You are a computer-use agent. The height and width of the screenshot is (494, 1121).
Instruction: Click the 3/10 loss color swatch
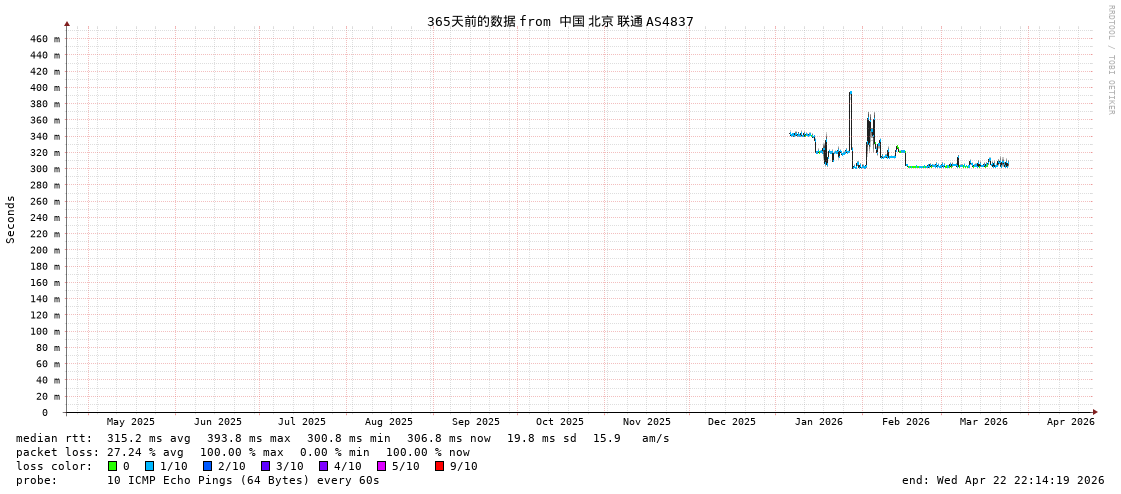click(265, 466)
